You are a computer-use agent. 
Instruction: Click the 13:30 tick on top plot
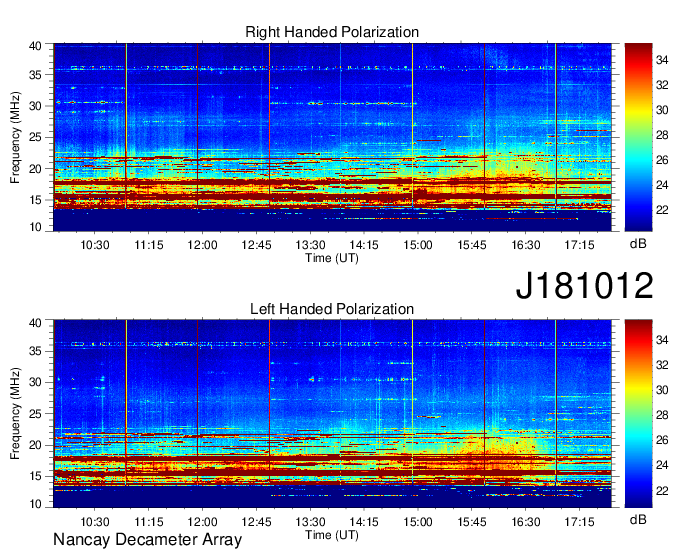coord(311,245)
